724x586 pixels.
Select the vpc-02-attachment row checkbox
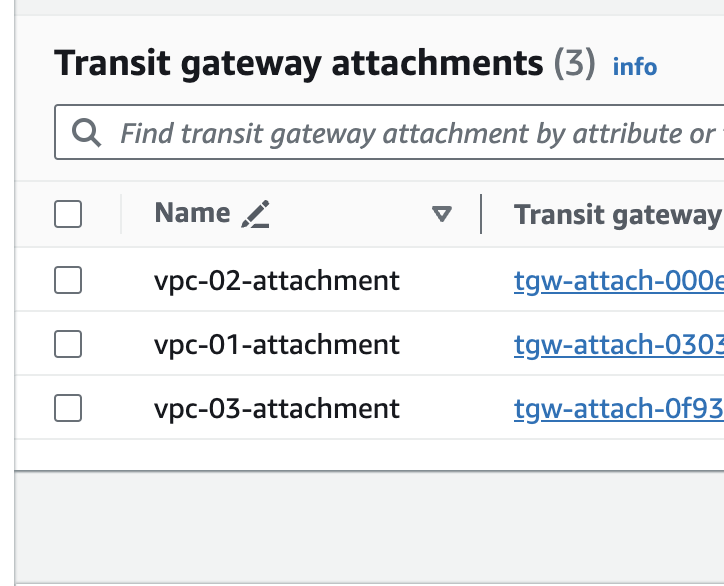(68, 281)
